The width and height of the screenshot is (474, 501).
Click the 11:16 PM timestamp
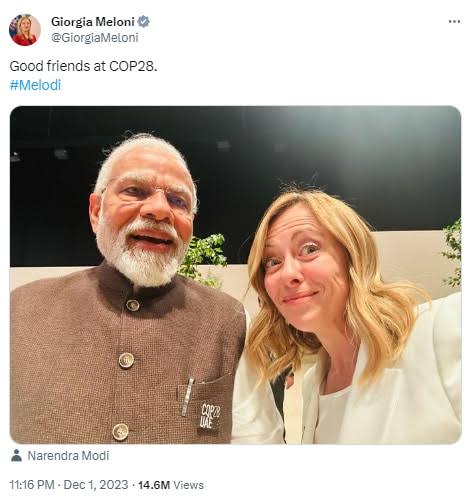(32, 485)
